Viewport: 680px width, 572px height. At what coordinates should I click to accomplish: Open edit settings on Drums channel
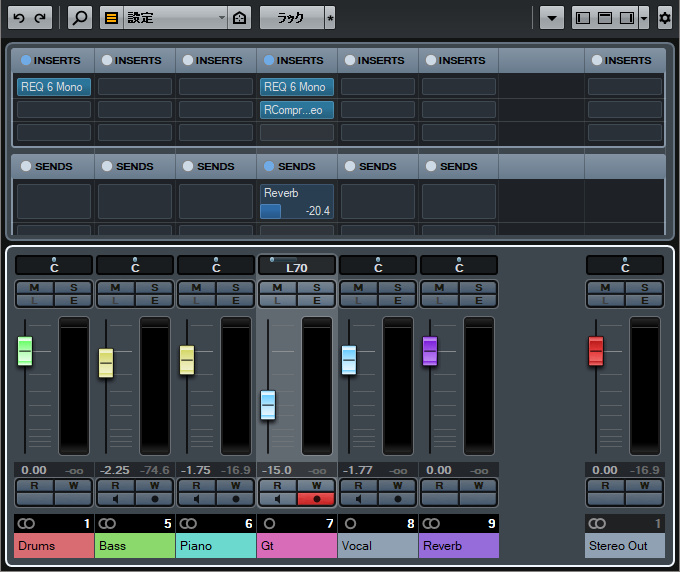point(73,301)
